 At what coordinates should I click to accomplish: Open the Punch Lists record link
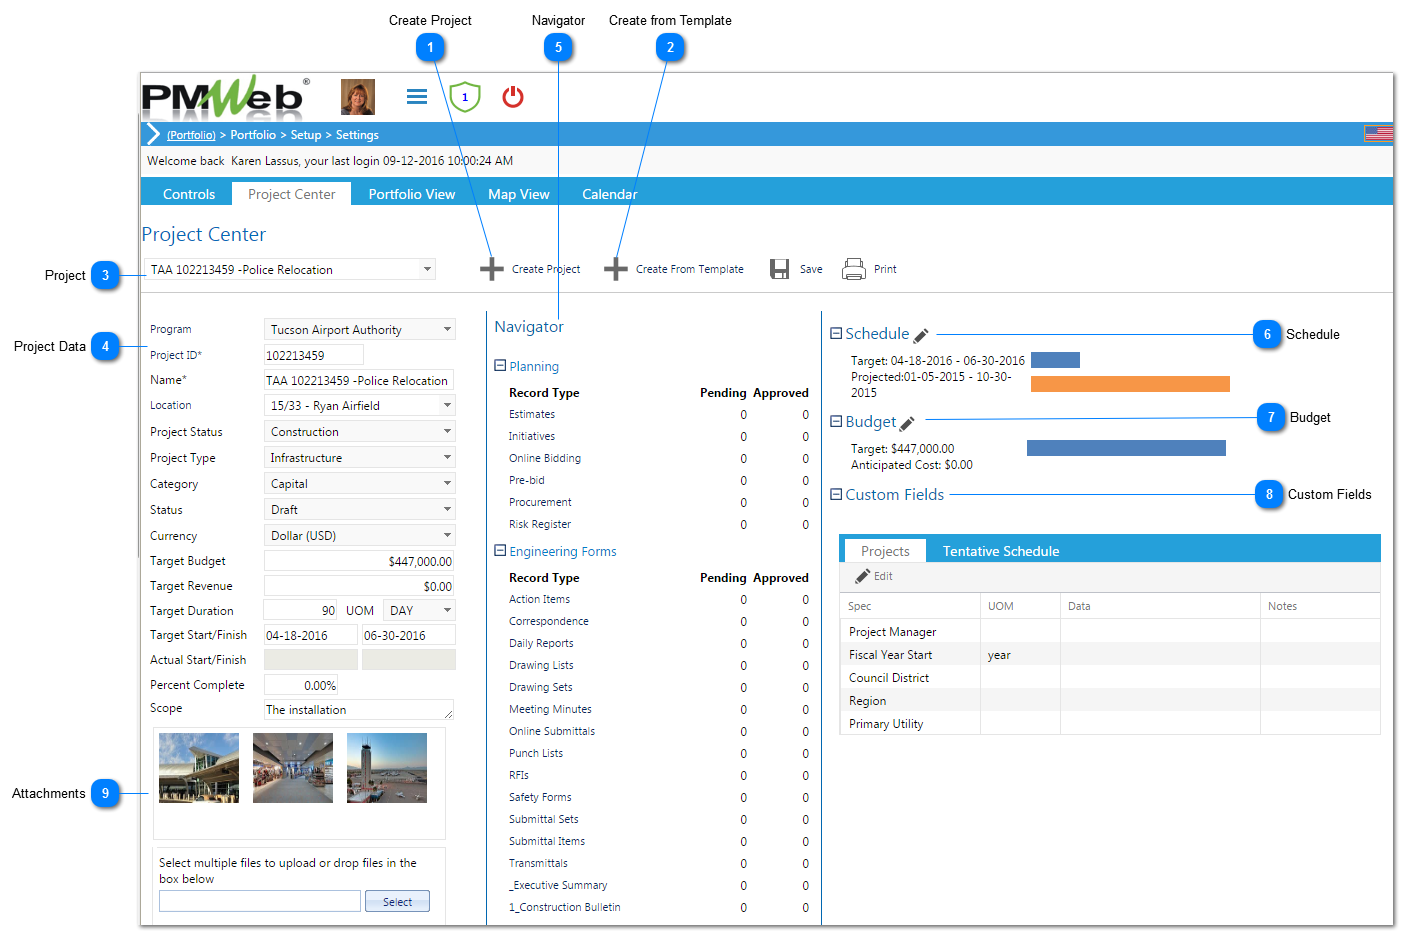[536, 753]
